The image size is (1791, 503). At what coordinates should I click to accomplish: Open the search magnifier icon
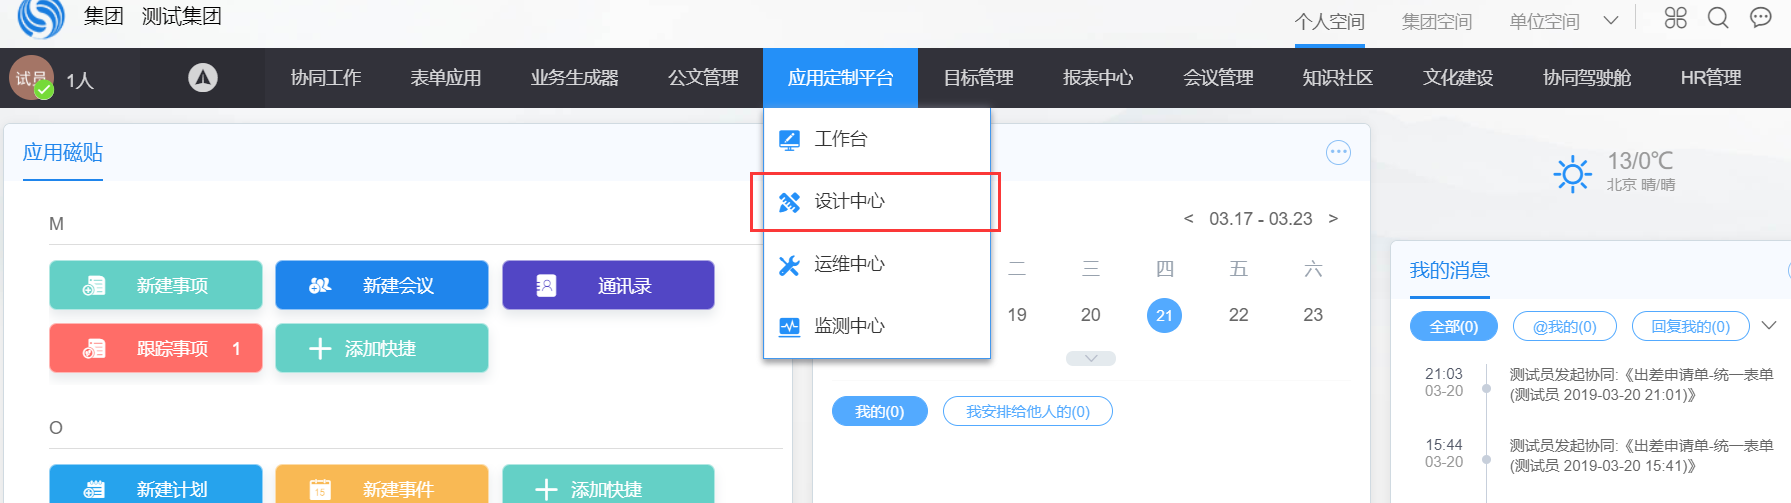(1718, 18)
